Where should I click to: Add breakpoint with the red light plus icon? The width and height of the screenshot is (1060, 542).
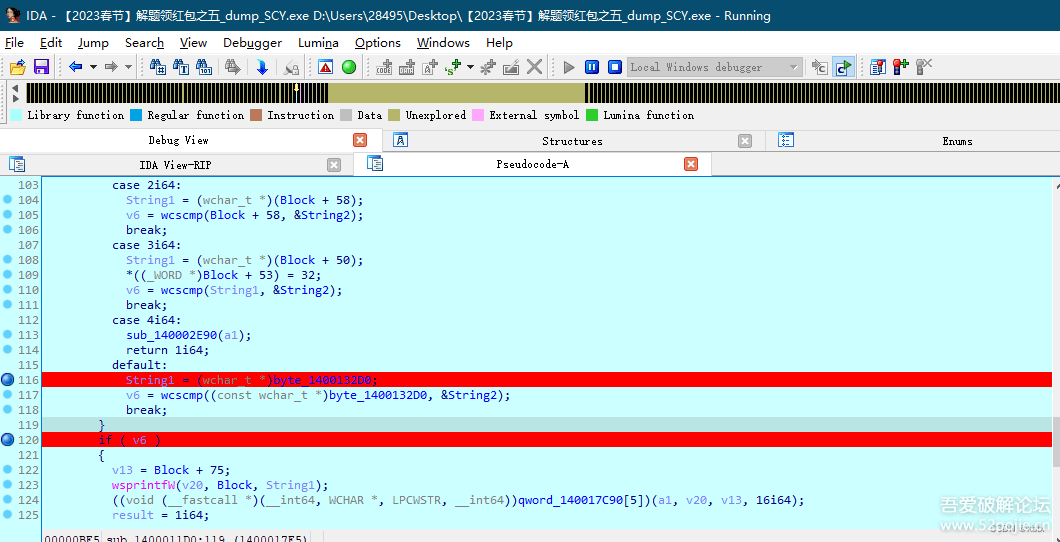tap(901, 67)
